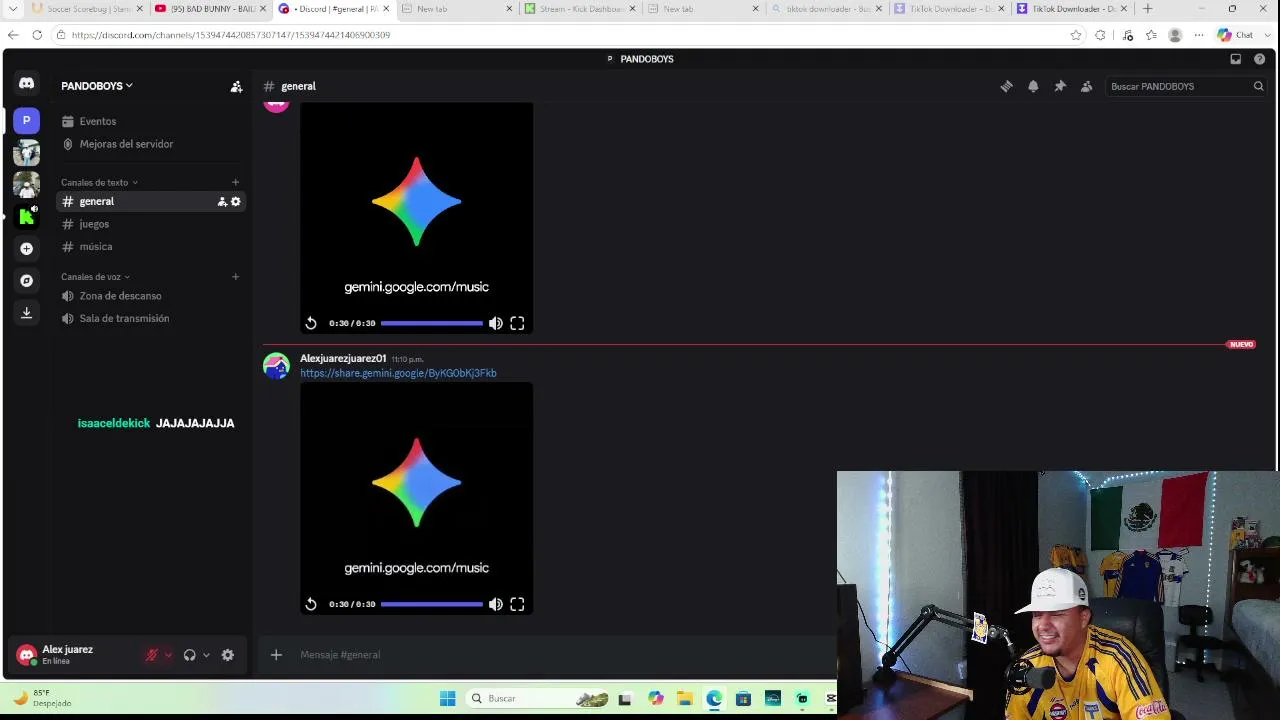
Task: Open headphone output options chevron
Action: 206,655
